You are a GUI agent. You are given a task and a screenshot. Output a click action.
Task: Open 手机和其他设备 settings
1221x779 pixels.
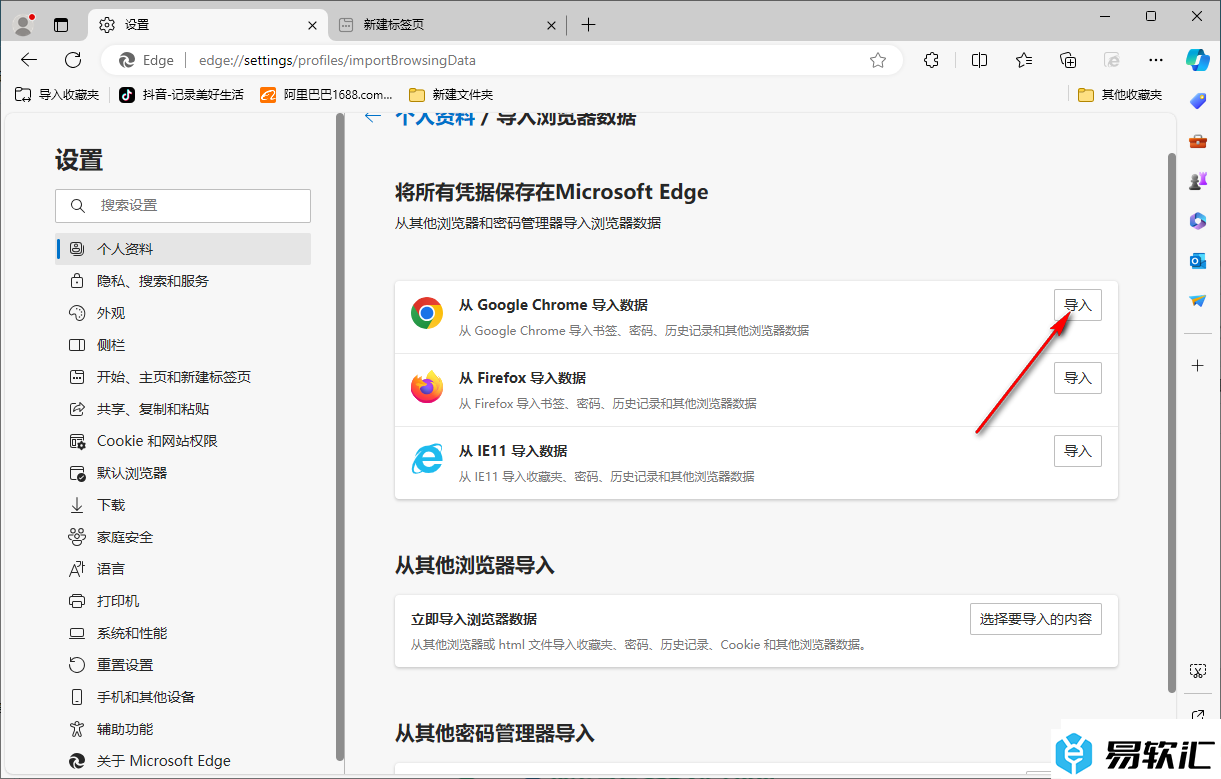coord(183,697)
